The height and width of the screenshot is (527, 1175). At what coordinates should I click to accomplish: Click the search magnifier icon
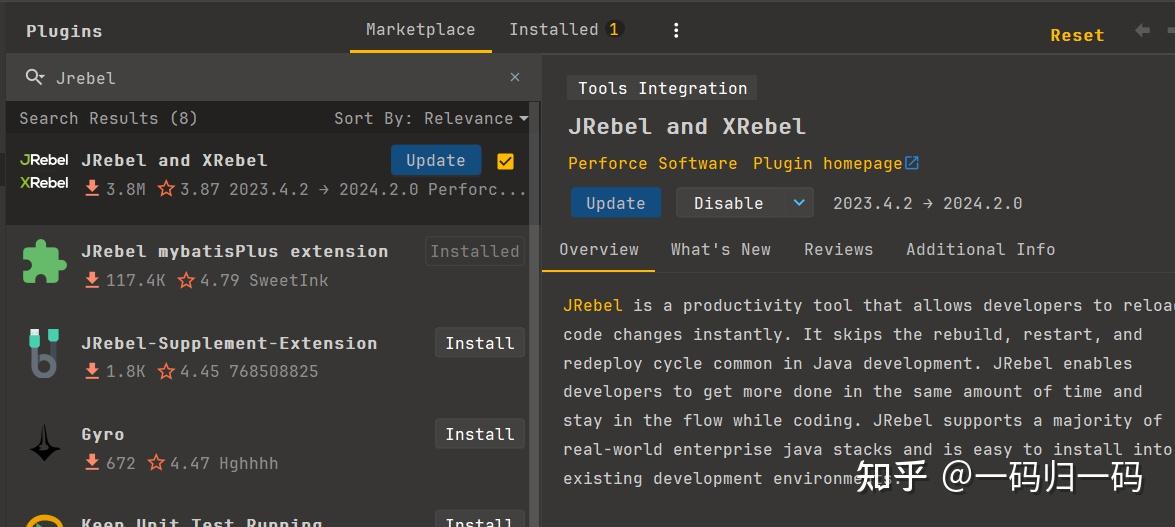34,78
